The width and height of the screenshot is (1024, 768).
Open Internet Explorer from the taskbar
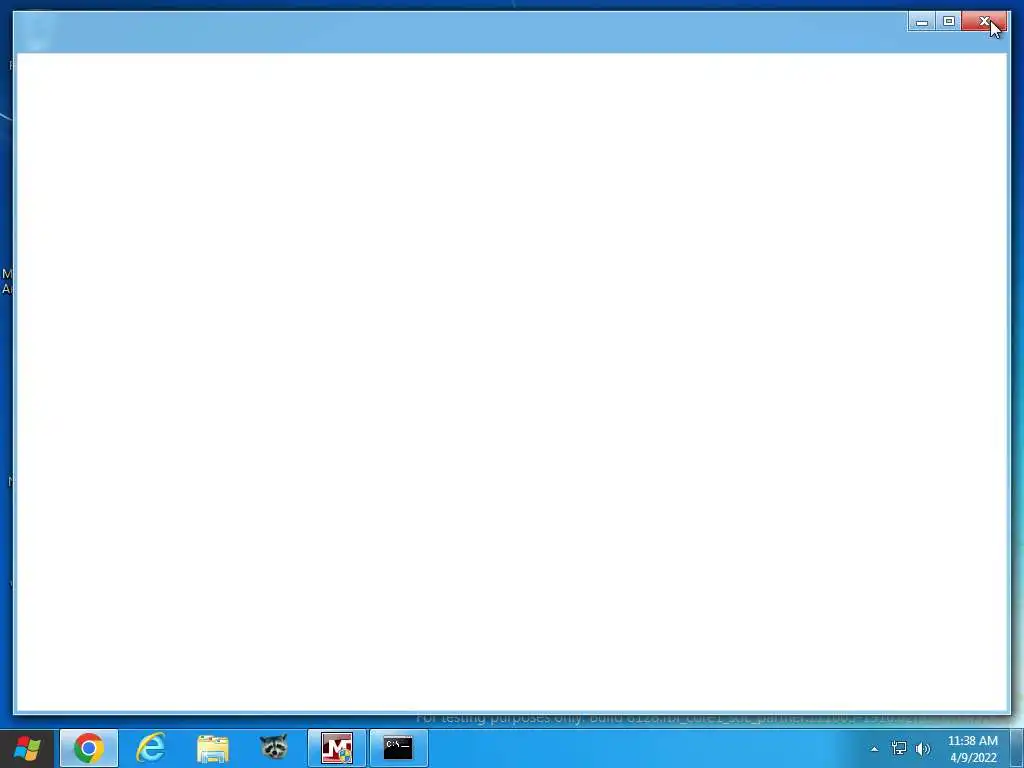(151, 748)
